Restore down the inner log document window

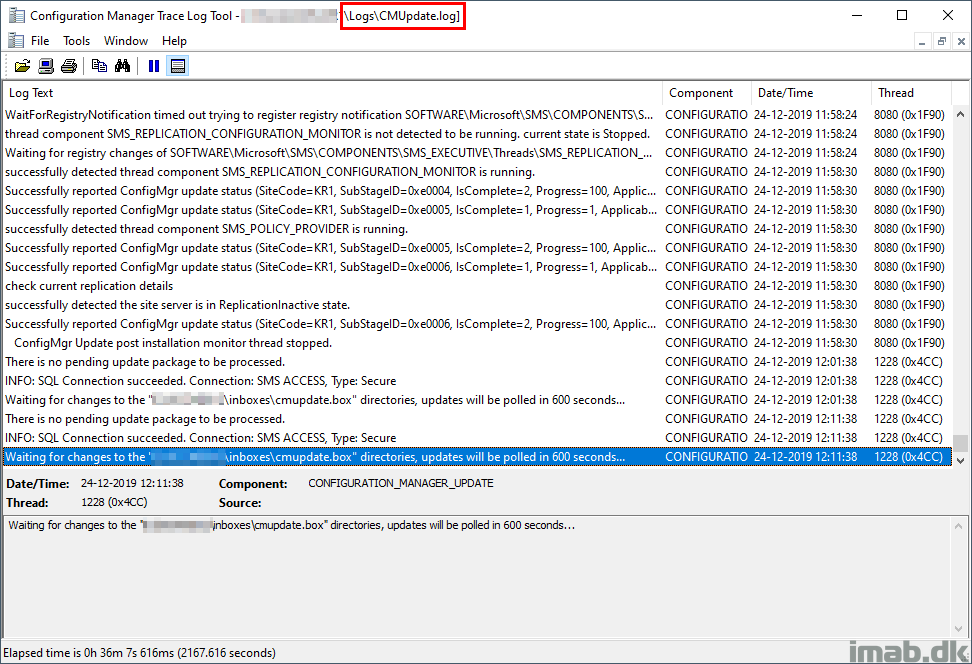(x=942, y=42)
